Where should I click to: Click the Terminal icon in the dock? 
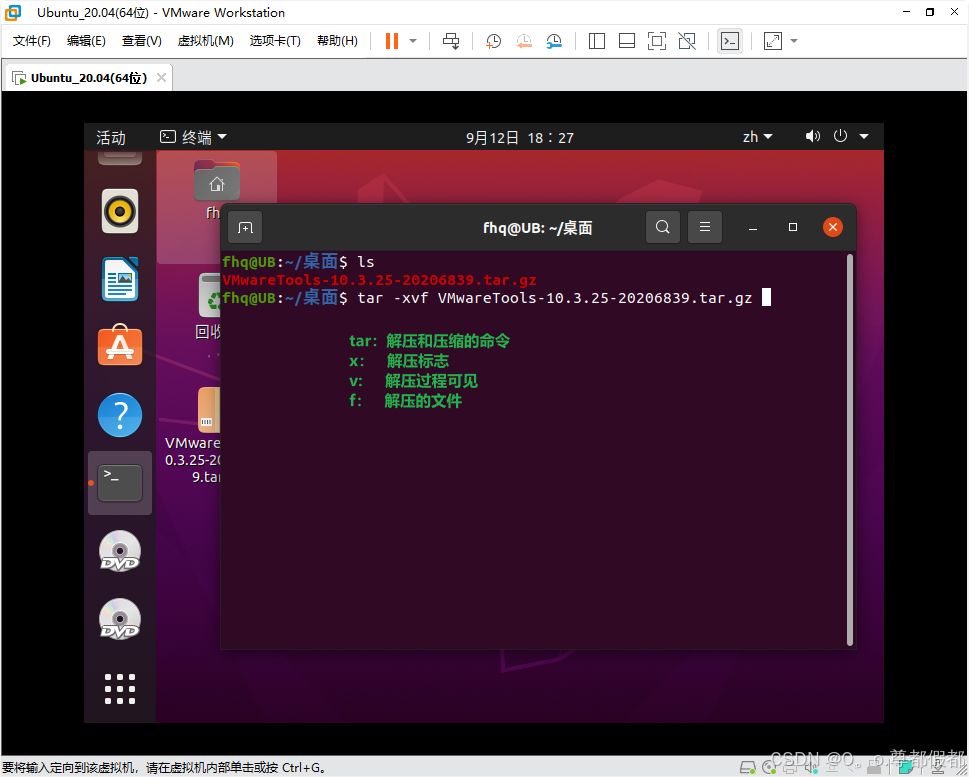120,483
